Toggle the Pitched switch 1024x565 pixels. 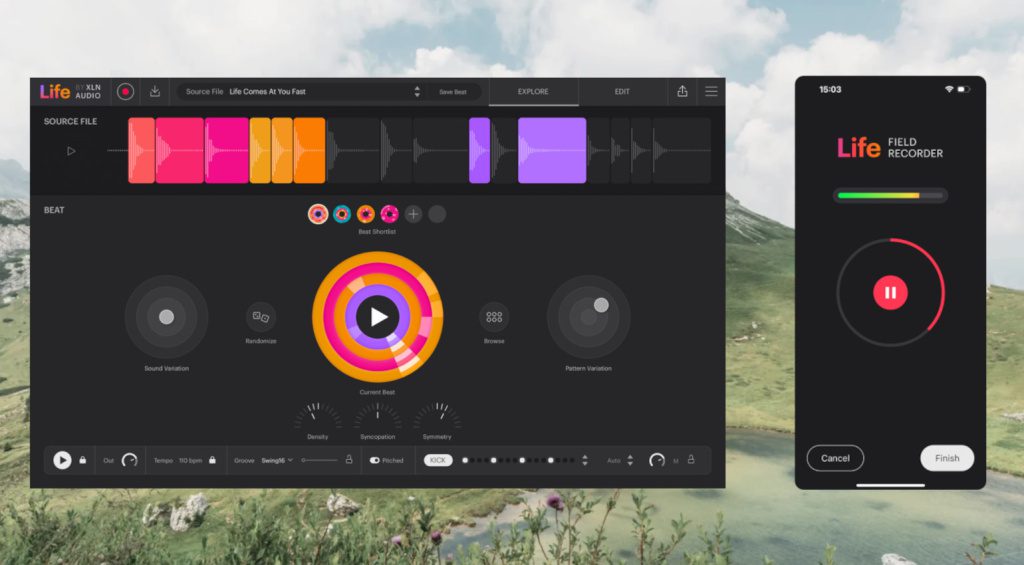pyautogui.click(x=375, y=460)
